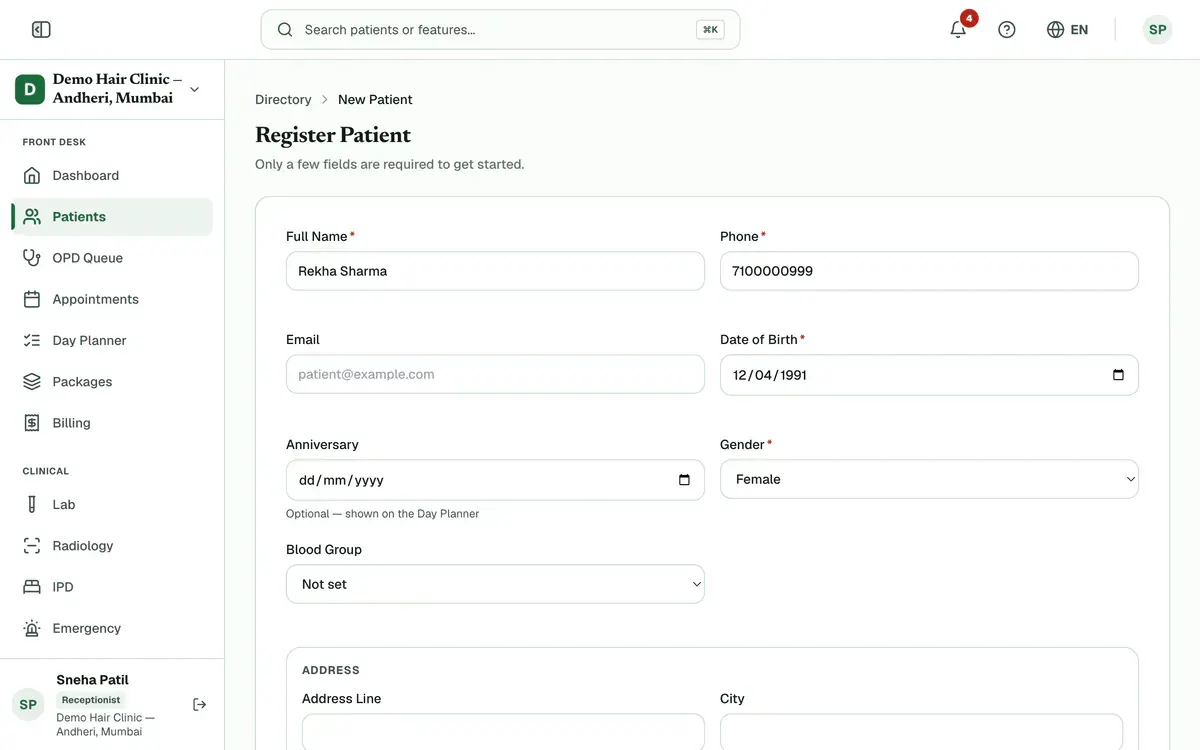Click the Sneha Patil user name
The width and height of the screenshot is (1200, 750).
[92, 680]
